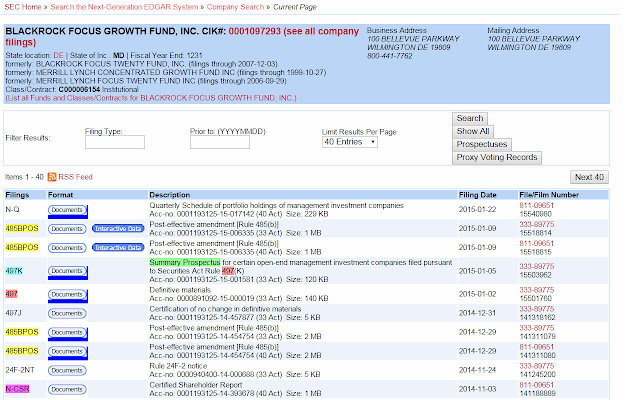Focus the Prior to date input field
The image size is (640, 400).
(220, 142)
